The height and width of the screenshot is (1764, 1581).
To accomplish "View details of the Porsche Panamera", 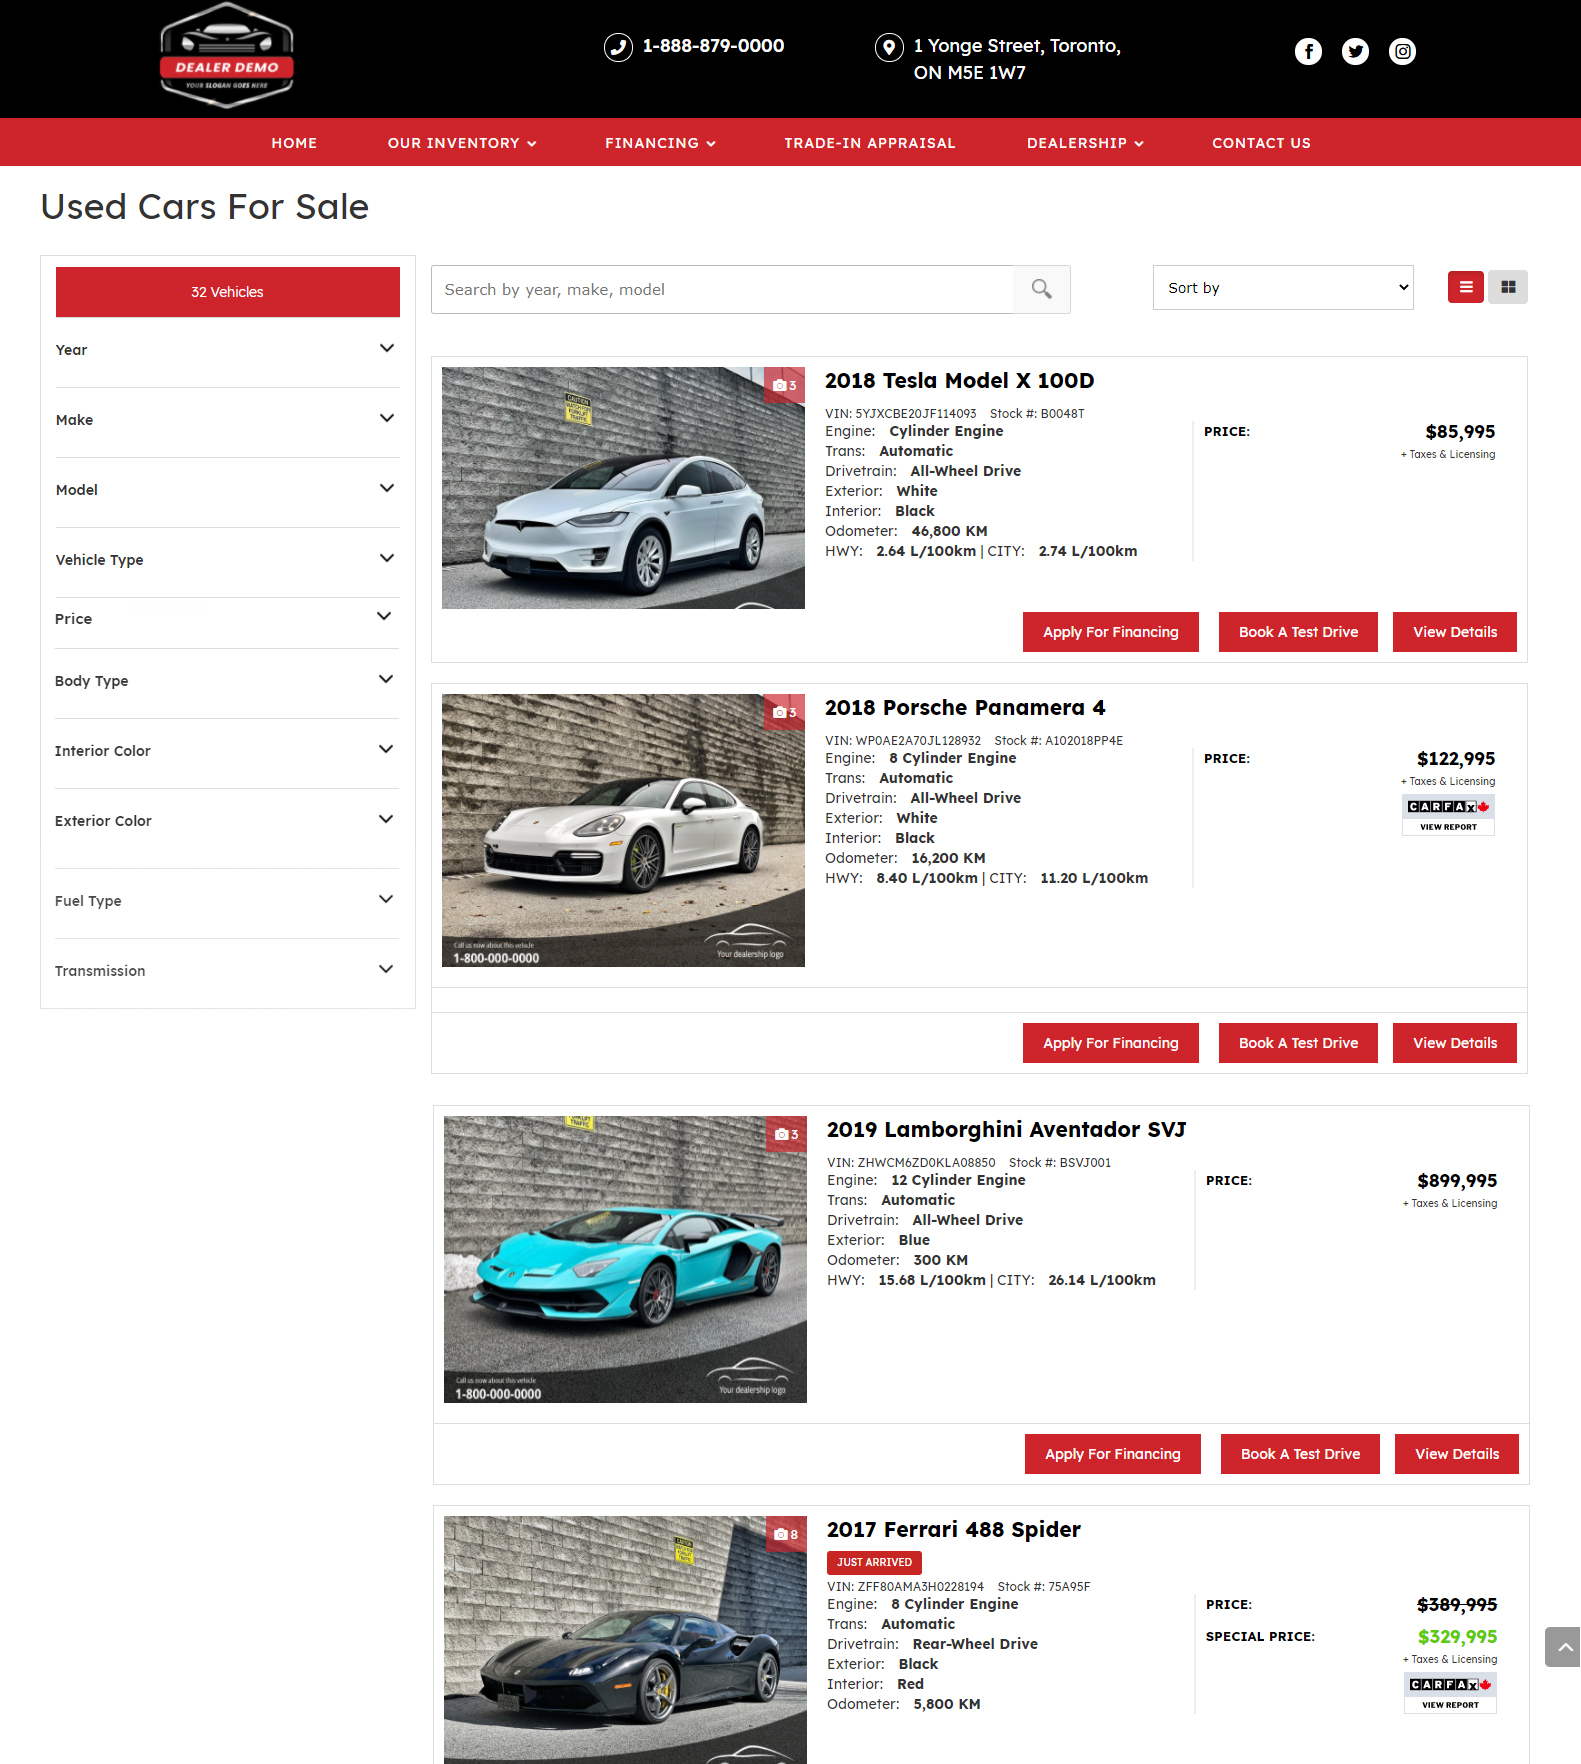I will tap(1455, 1043).
